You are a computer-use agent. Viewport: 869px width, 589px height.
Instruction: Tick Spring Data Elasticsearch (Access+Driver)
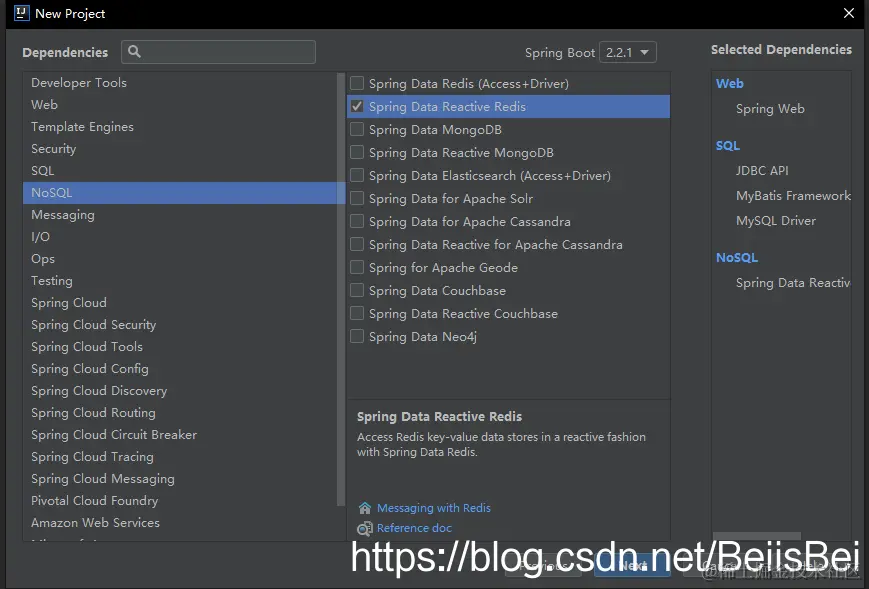[x=357, y=175]
